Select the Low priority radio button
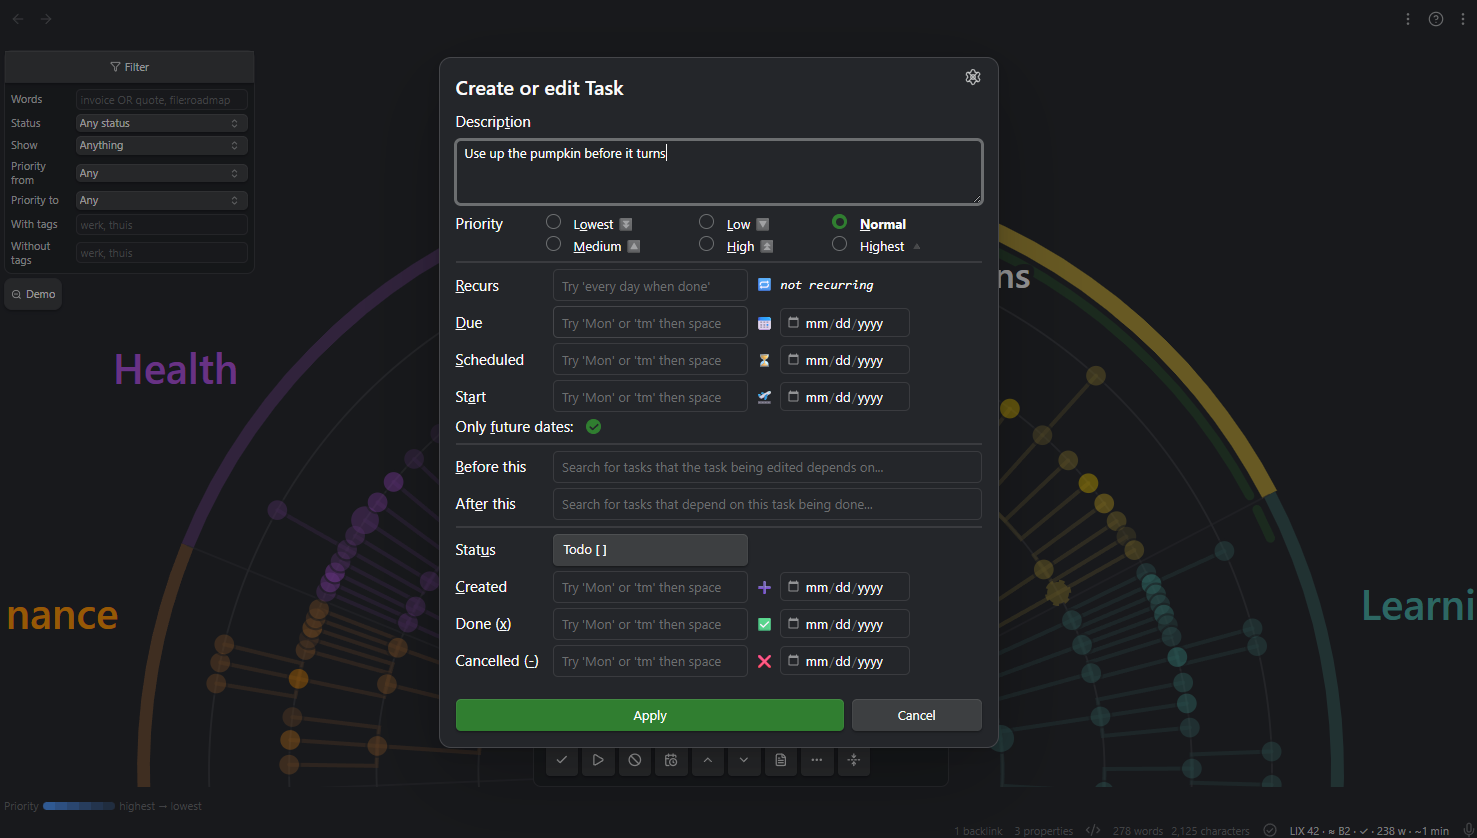Screen dimensions: 1477x838 pos(706,222)
